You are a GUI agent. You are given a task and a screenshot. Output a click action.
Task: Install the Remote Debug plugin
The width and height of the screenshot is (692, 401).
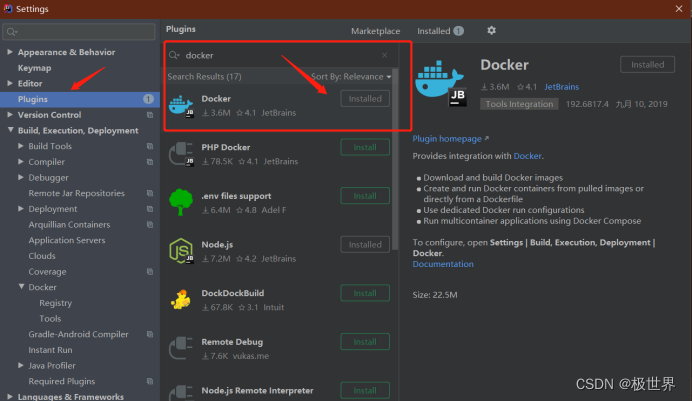pos(365,342)
